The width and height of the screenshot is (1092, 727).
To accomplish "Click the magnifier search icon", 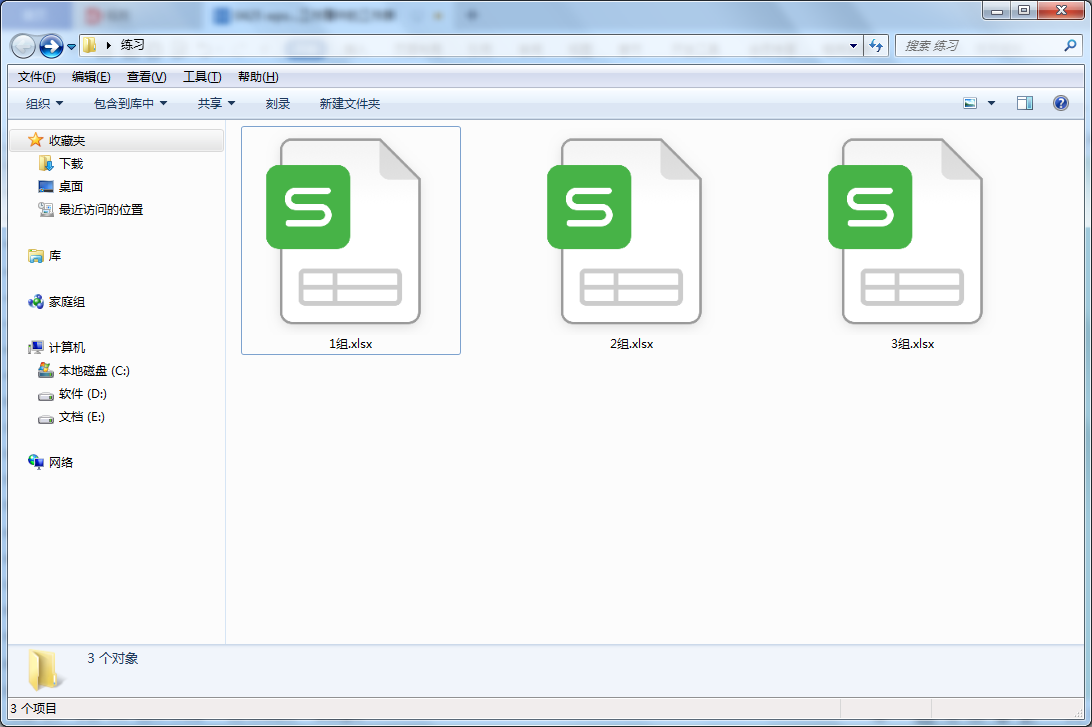I will 1070,45.
